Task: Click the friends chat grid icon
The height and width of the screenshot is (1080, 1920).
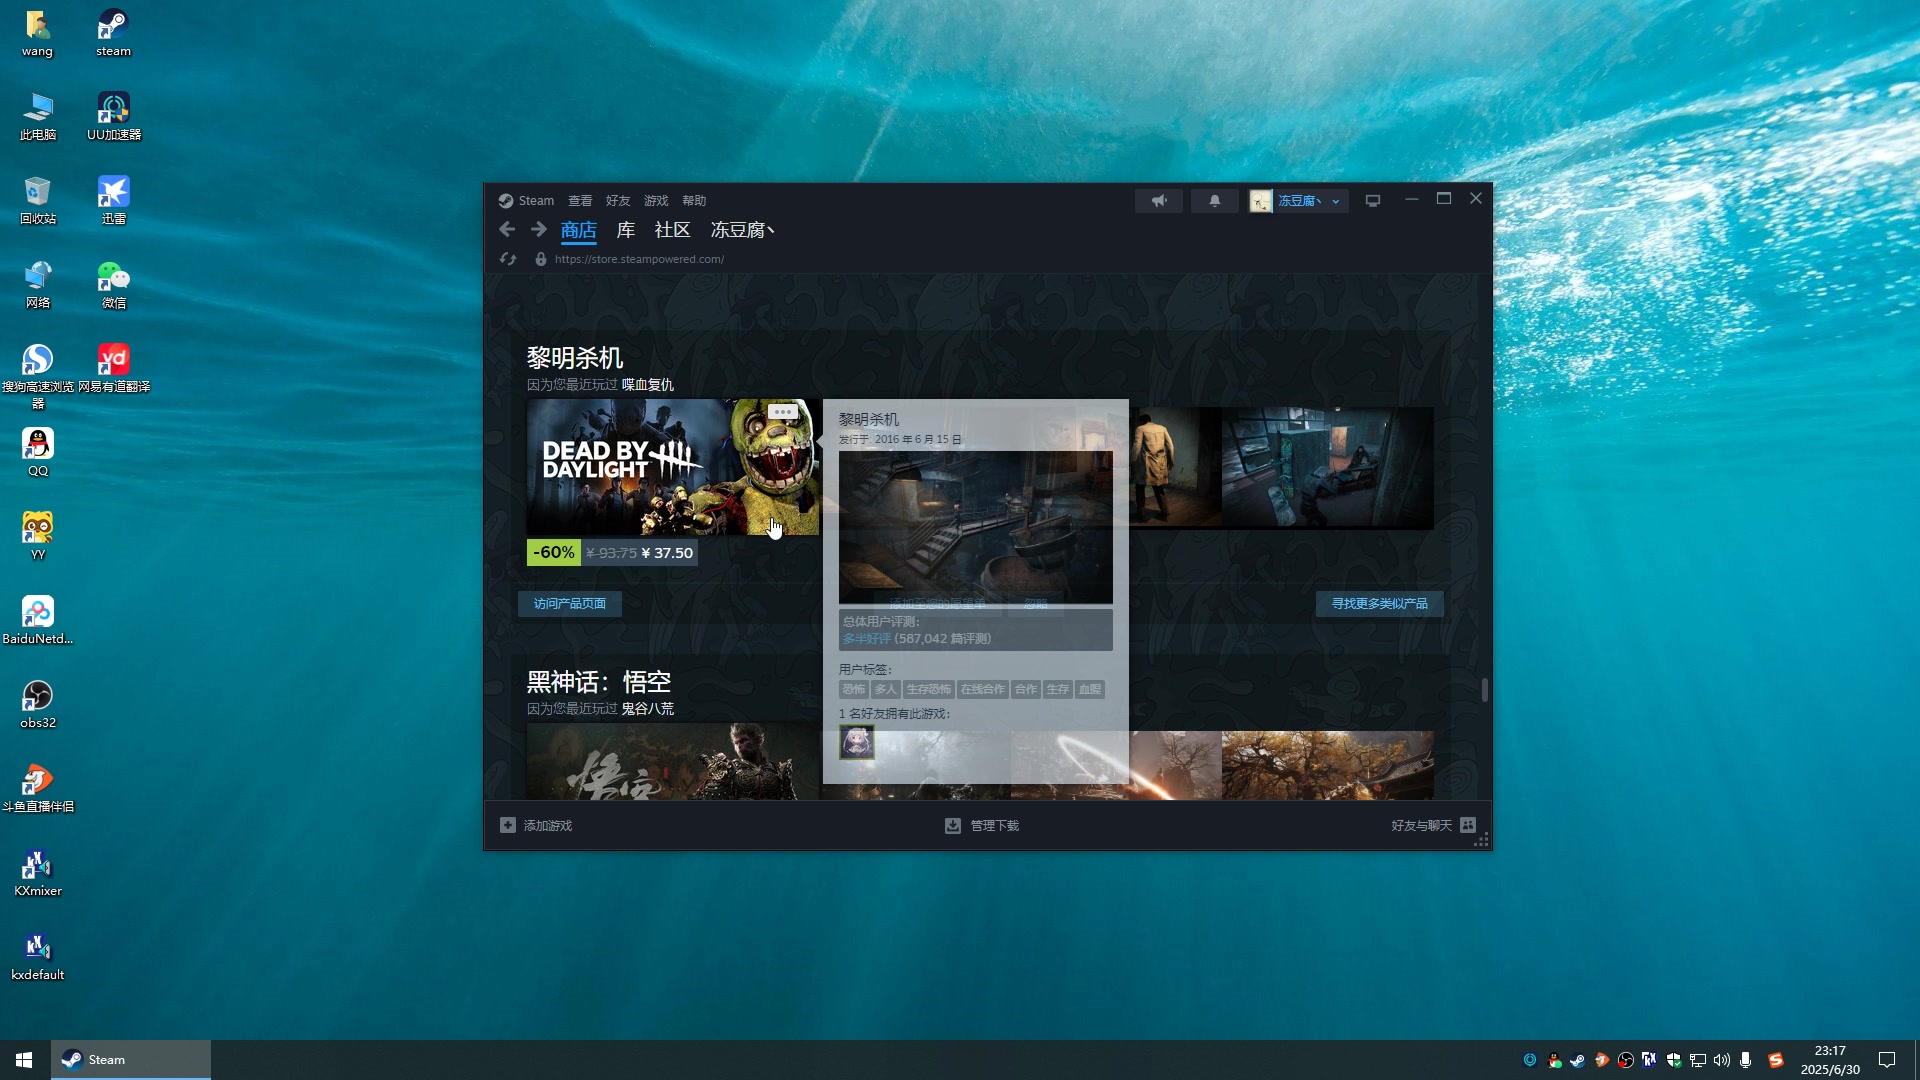Action: pyautogui.click(x=1468, y=826)
